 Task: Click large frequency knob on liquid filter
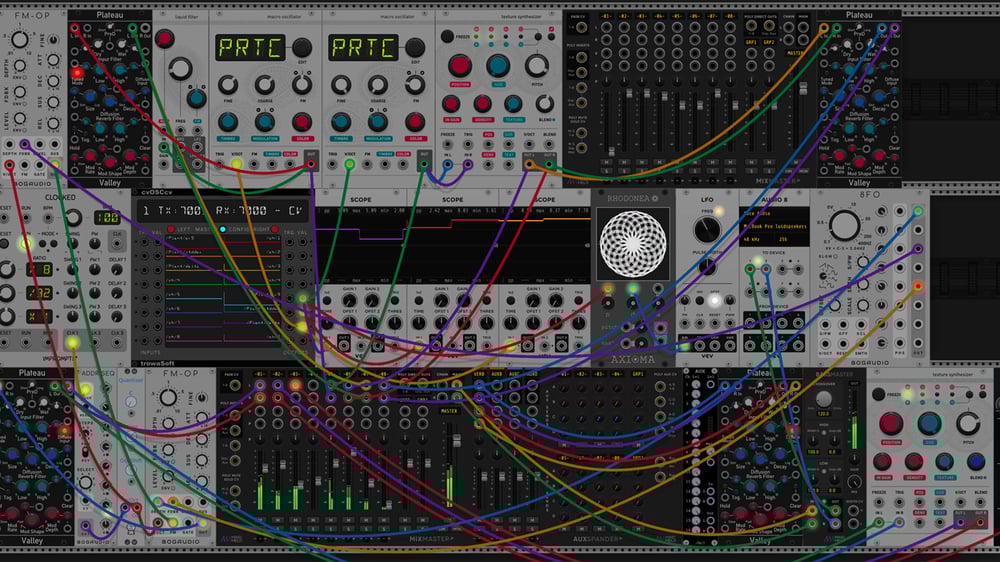click(180, 68)
